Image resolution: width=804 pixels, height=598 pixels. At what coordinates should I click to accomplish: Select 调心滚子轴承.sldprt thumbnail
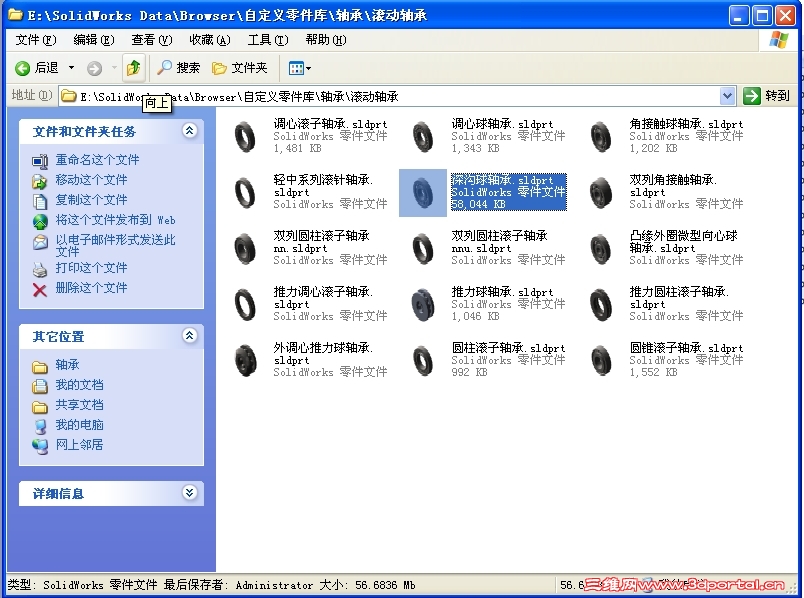[x=245, y=137]
